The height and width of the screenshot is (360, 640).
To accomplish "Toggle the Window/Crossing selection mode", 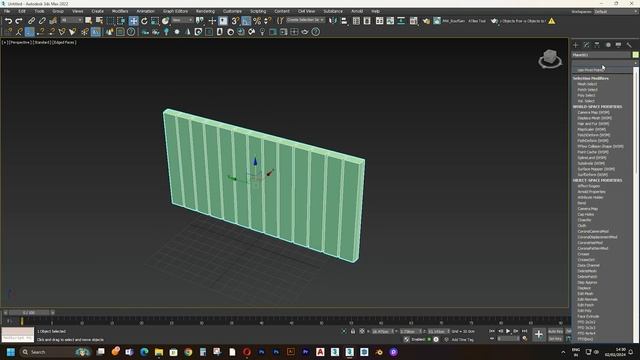I will pyautogui.click(x=121, y=21).
